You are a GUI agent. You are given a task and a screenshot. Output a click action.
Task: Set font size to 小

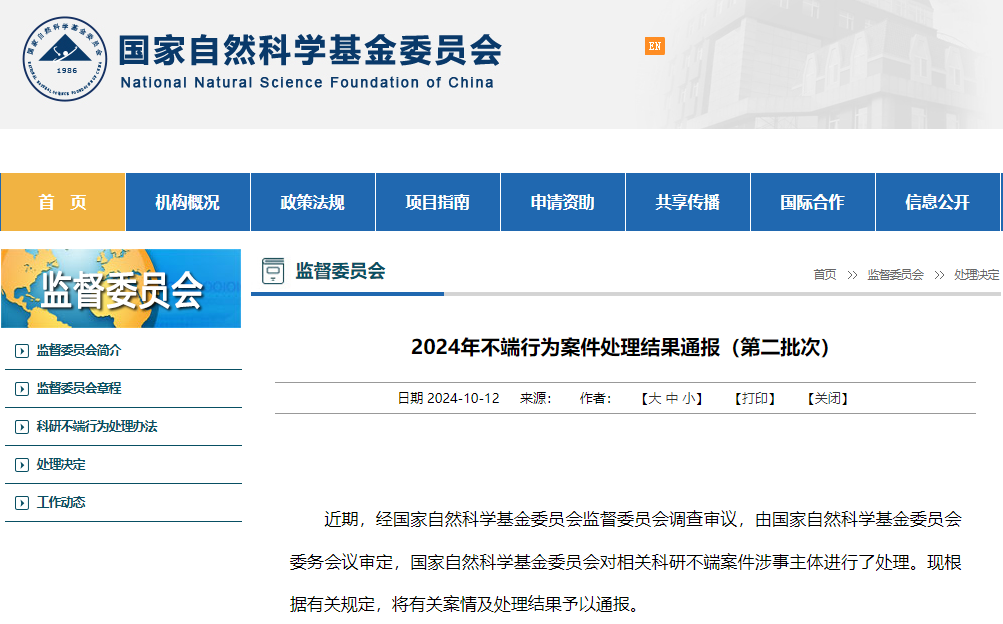(689, 398)
